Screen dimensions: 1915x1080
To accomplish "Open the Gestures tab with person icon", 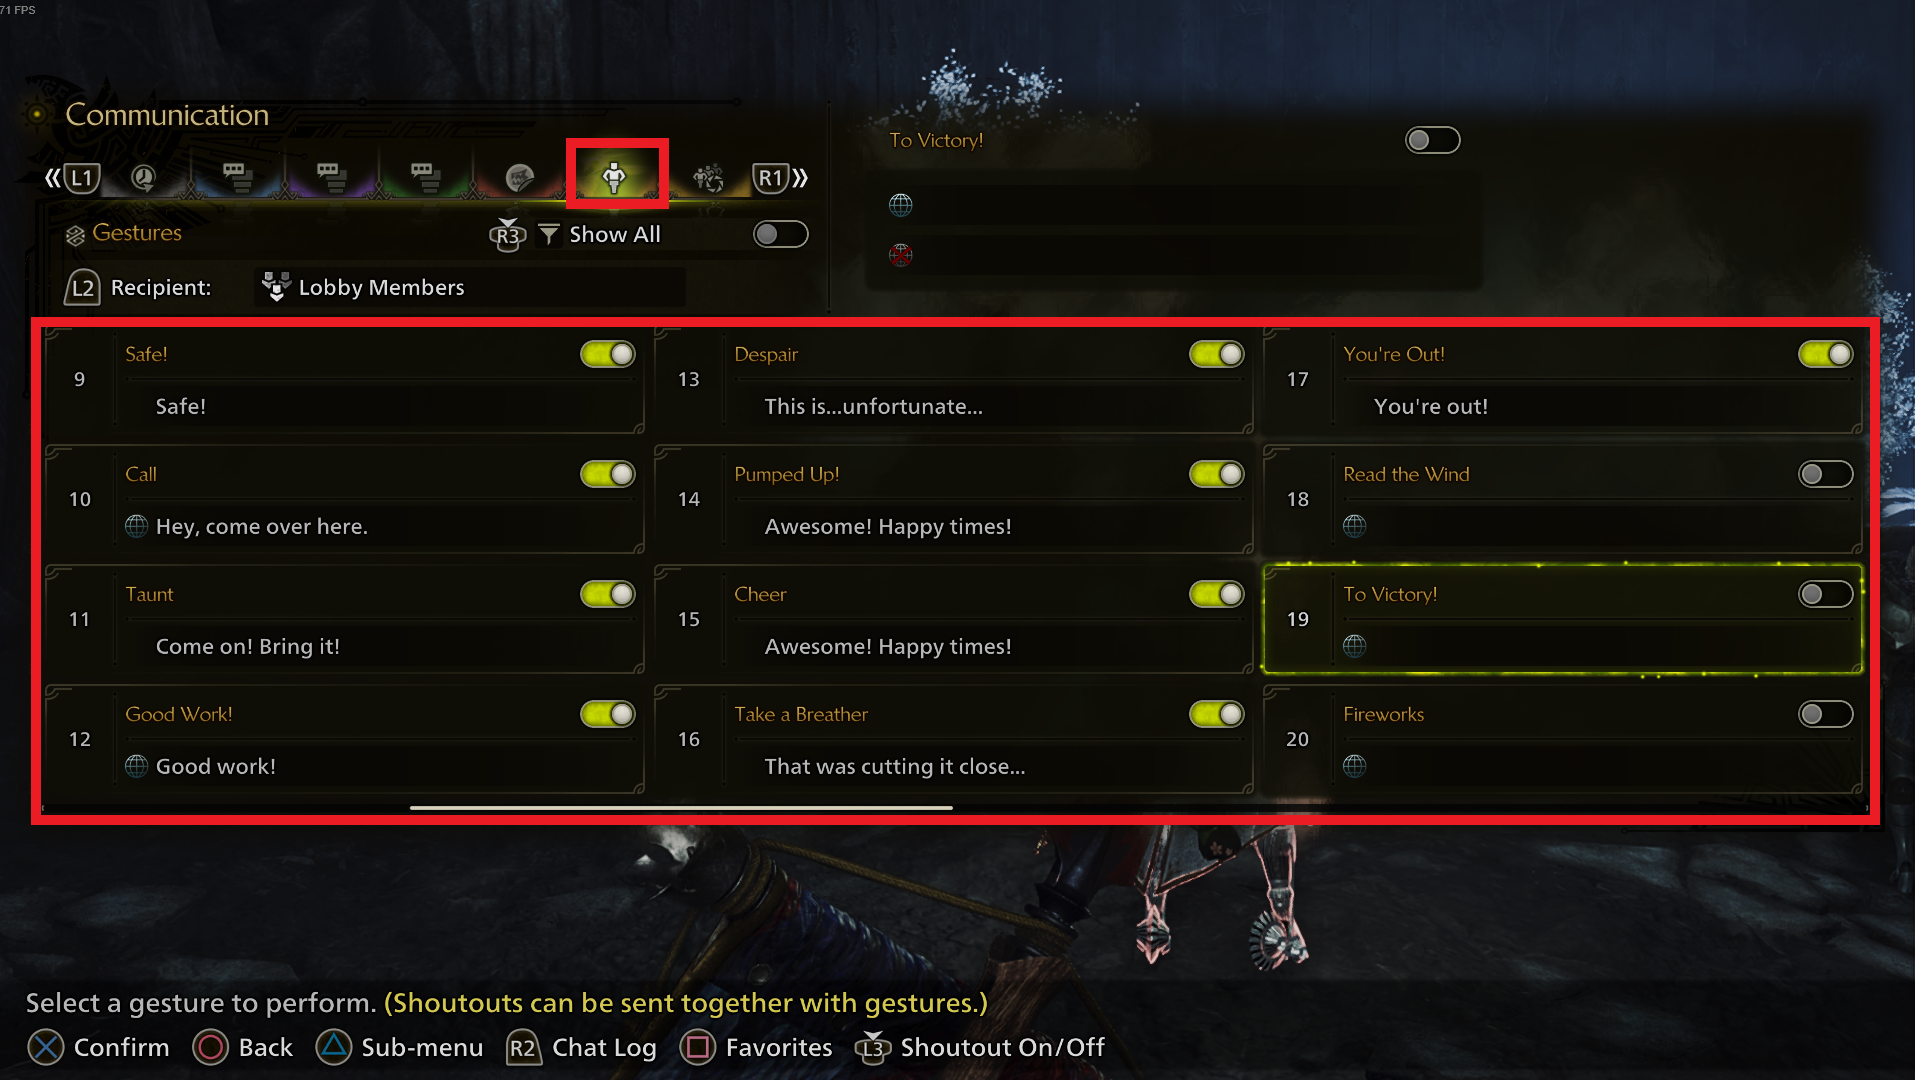I will [x=614, y=177].
